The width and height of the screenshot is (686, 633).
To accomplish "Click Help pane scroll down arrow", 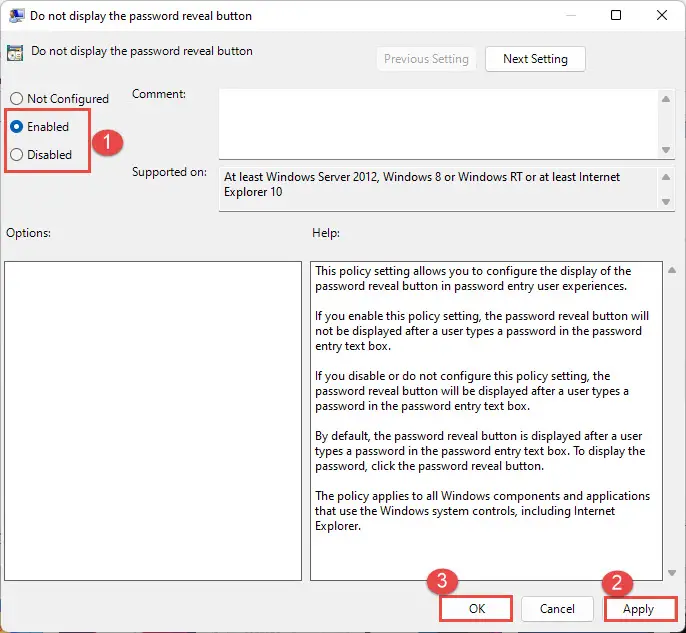I will pos(672,573).
